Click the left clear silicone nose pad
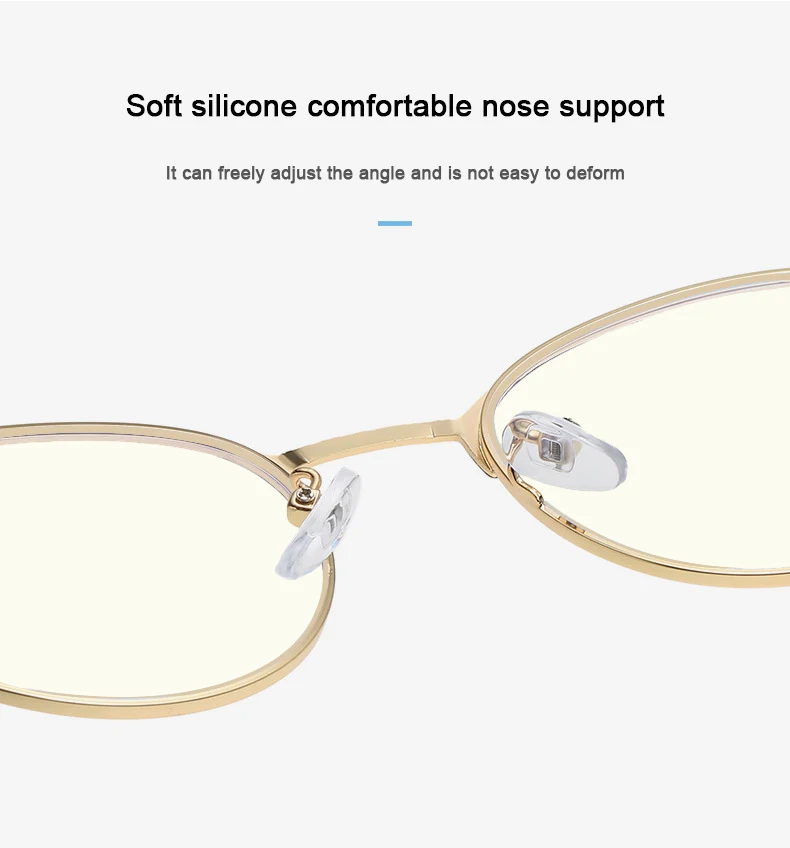The width and height of the screenshot is (790, 848). click(319, 523)
